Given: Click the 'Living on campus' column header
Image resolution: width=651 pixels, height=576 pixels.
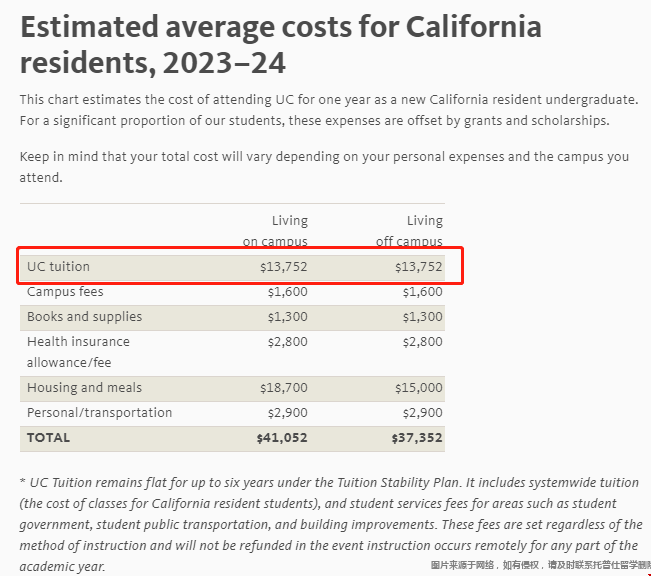Looking at the screenshot, I should (x=276, y=231).
